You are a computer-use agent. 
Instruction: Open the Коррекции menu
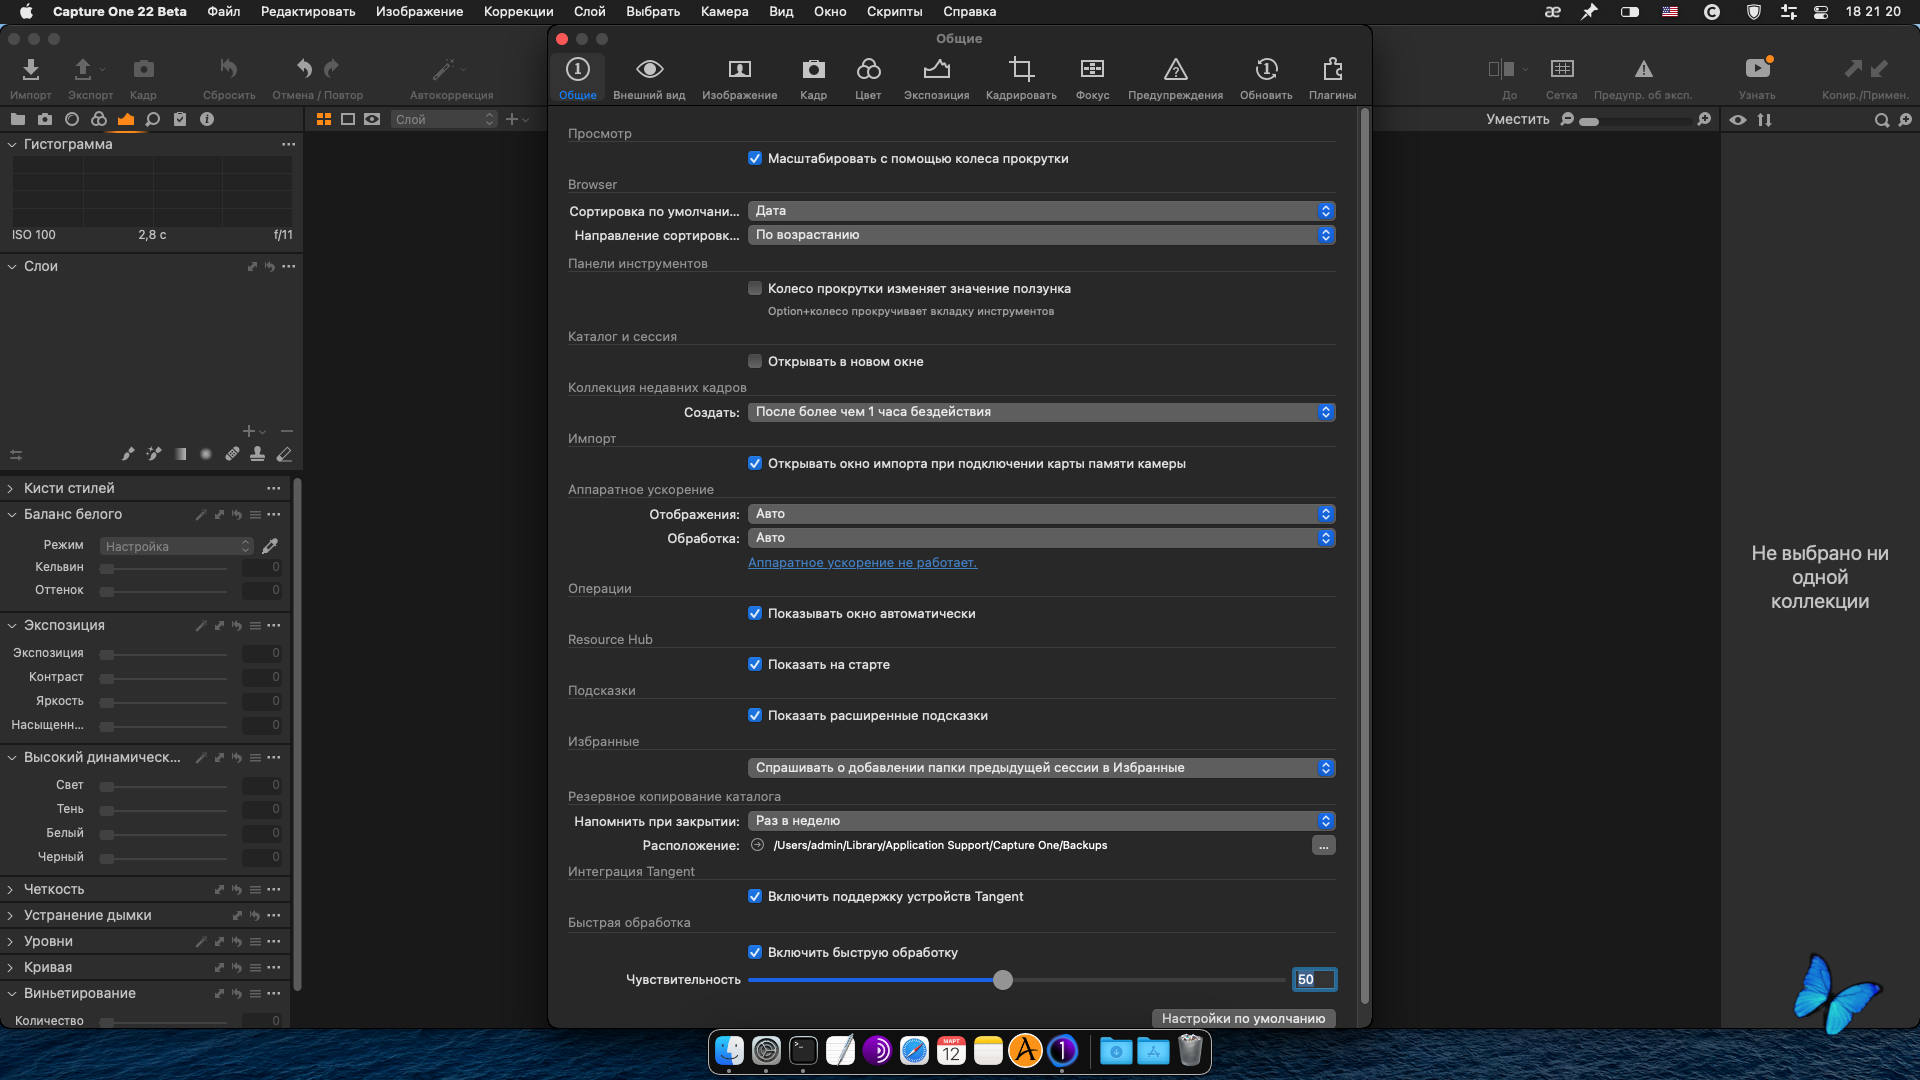(518, 11)
